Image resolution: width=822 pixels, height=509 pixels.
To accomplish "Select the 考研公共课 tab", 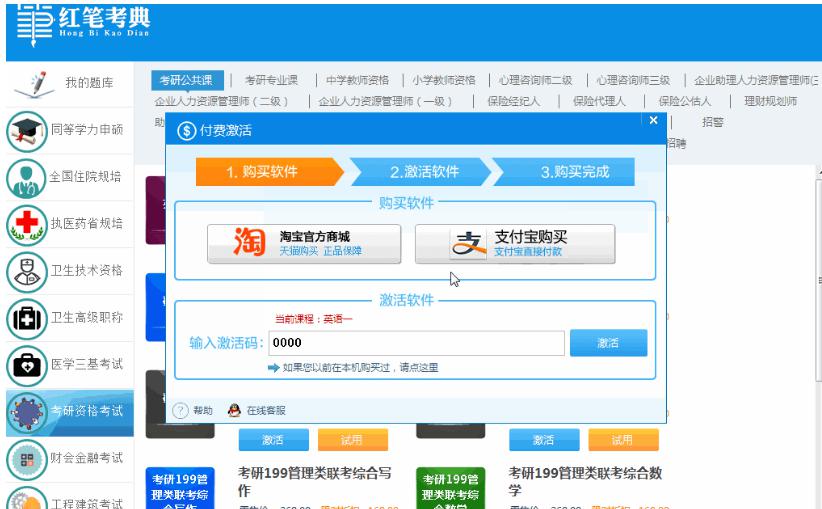I will (x=187, y=80).
